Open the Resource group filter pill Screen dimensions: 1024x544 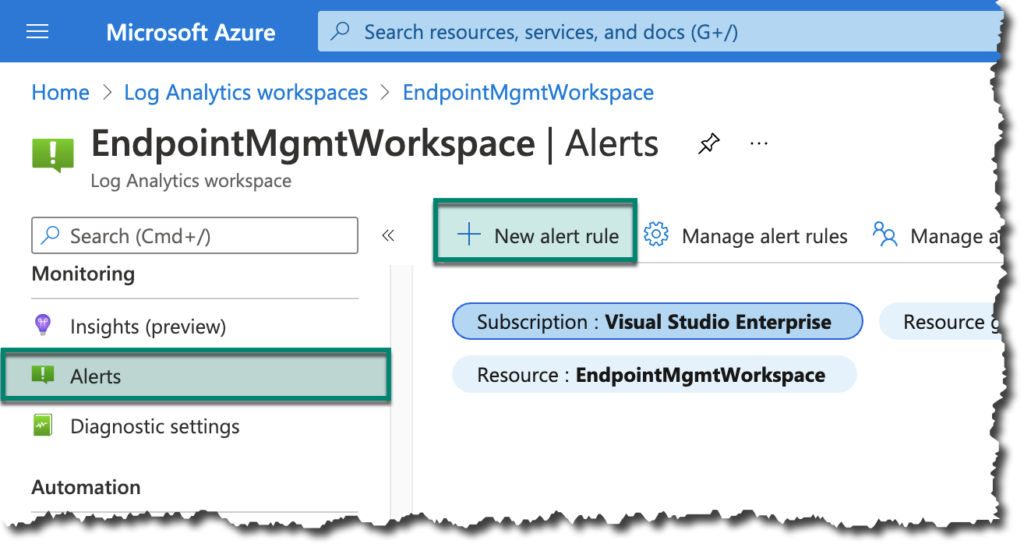coord(940,321)
